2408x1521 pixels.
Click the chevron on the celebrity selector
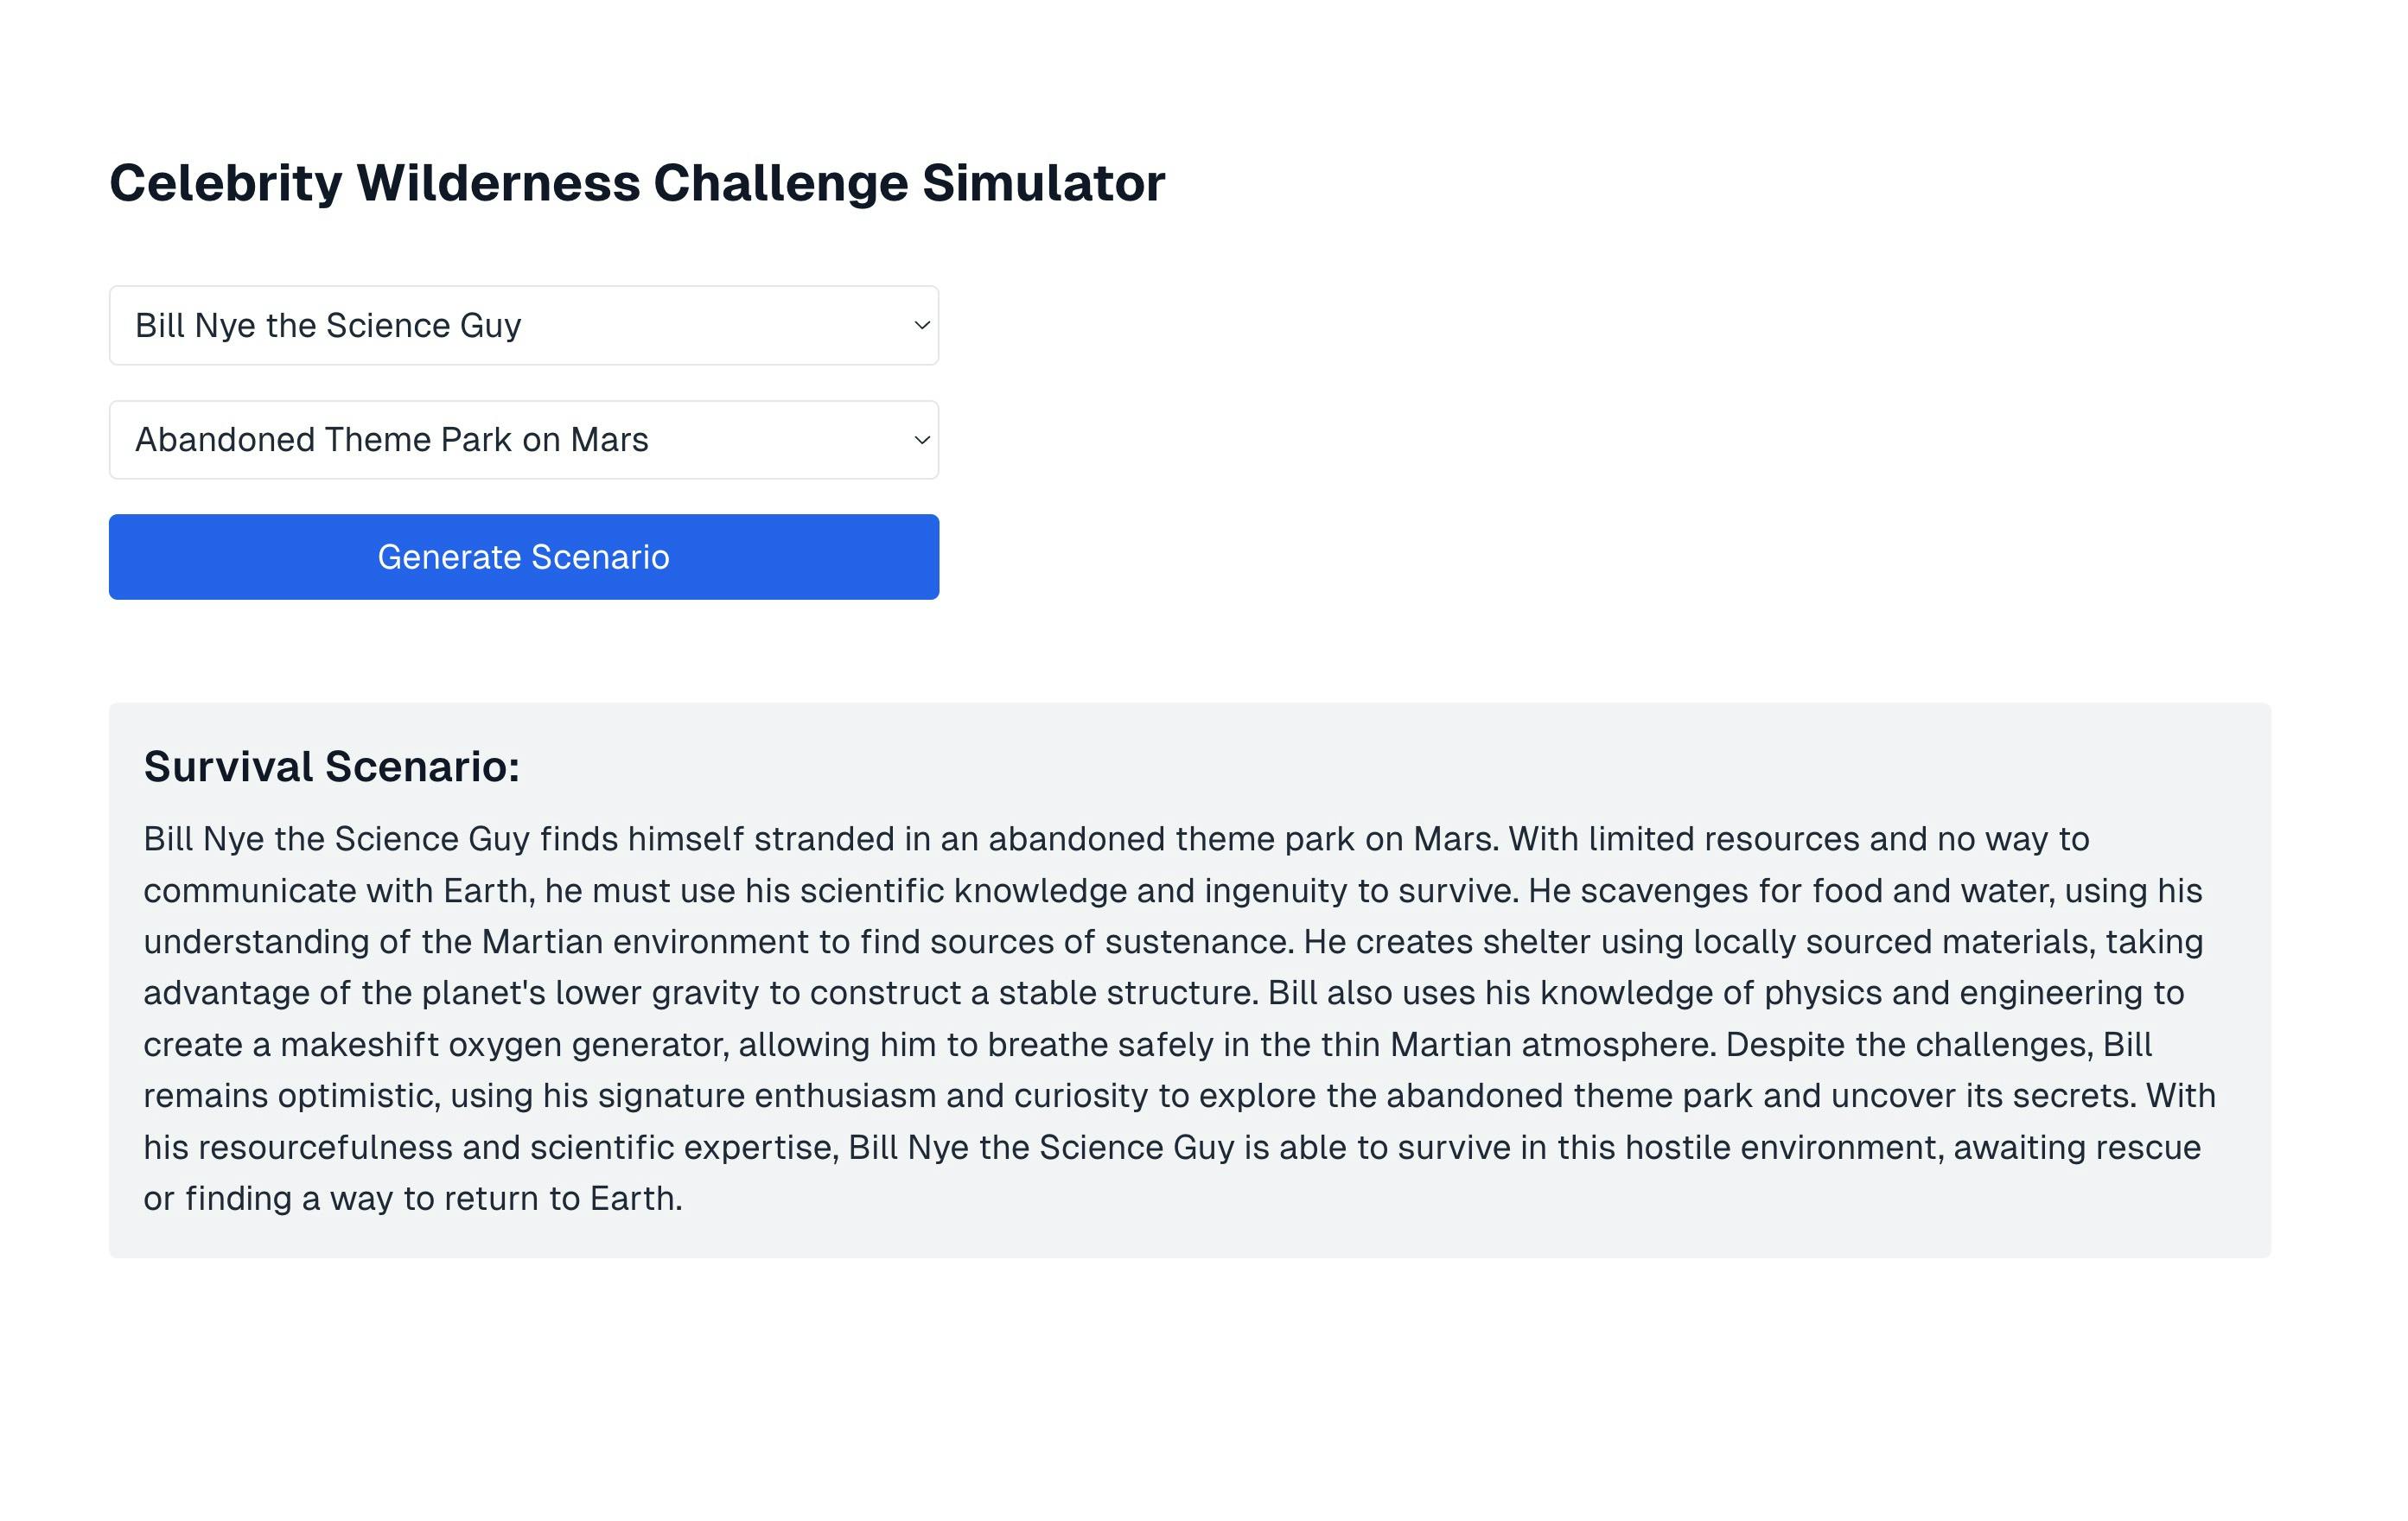(x=921, y=325)
